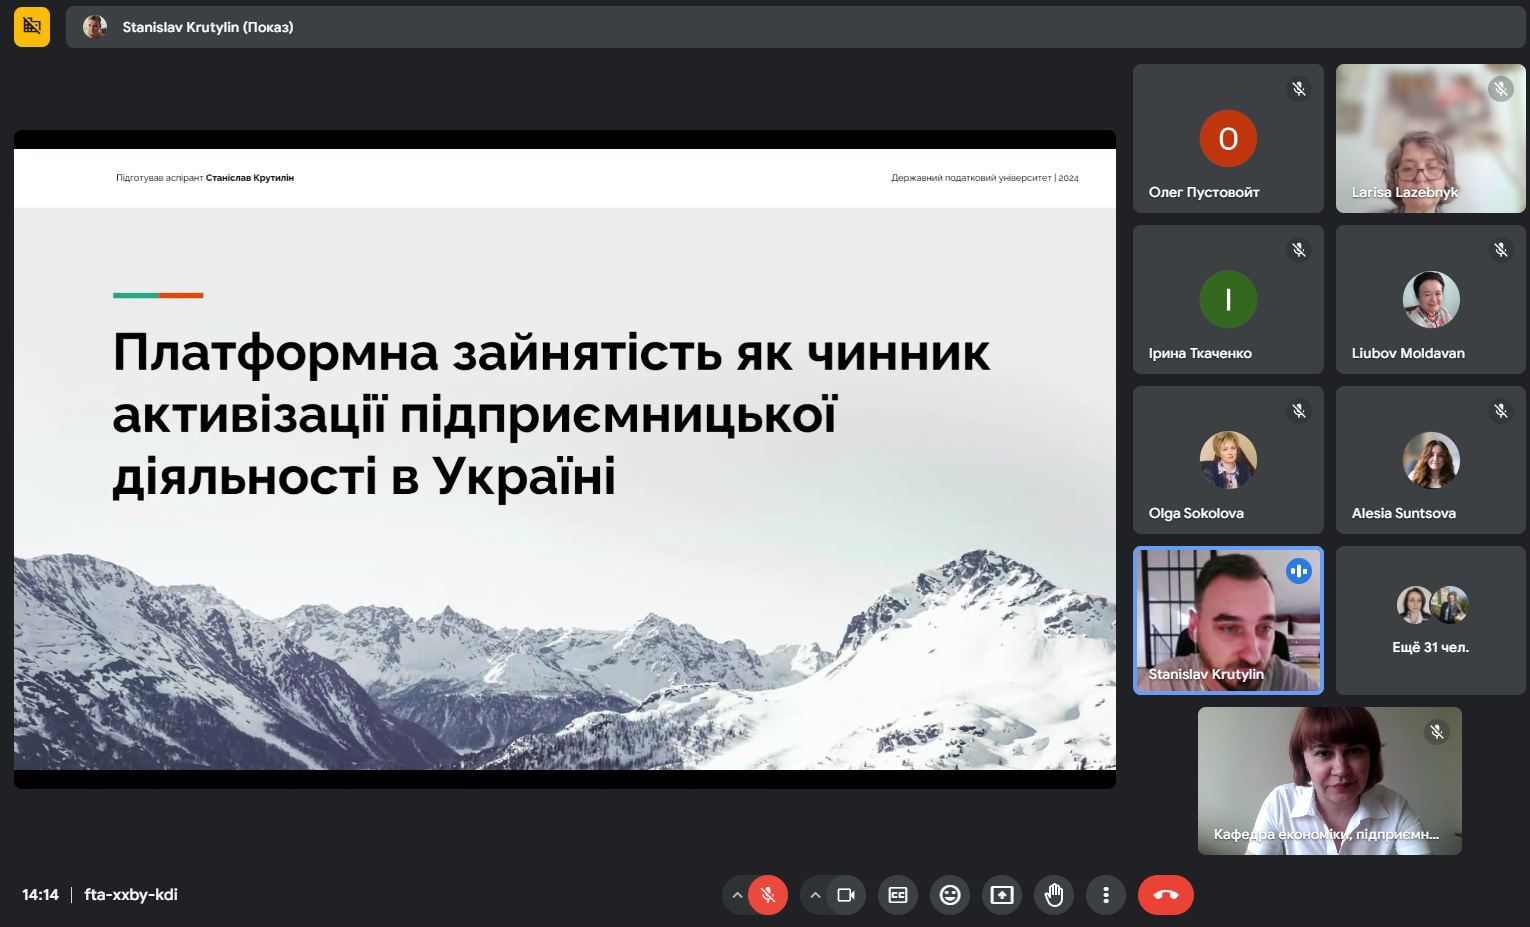The height and width of the screenshot is (927, 1530).
Task: Show the 31 other participants
Action: pos(1431,620)
